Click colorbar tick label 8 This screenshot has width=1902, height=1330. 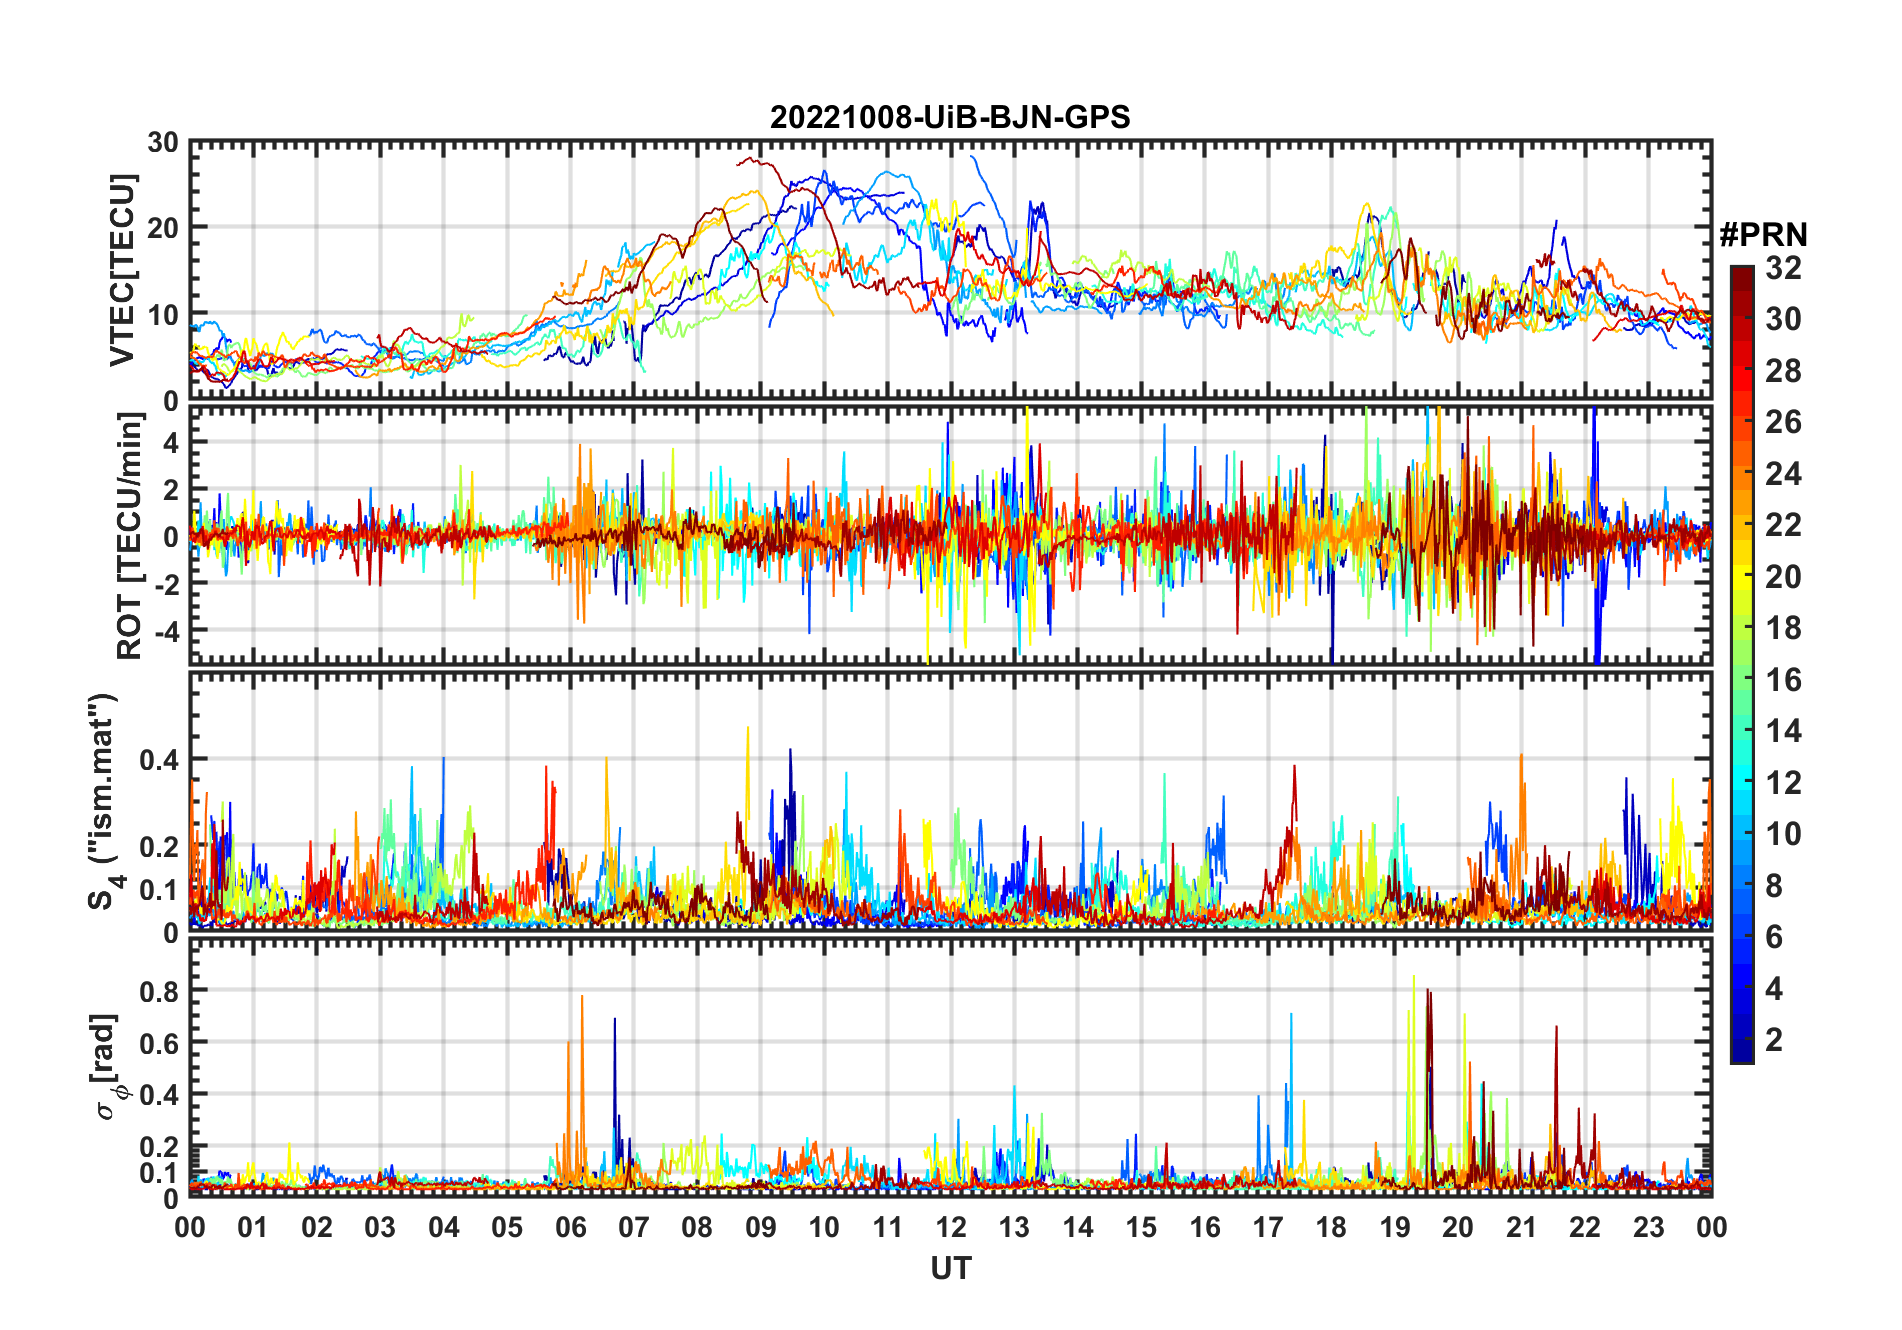(1774, 886)
